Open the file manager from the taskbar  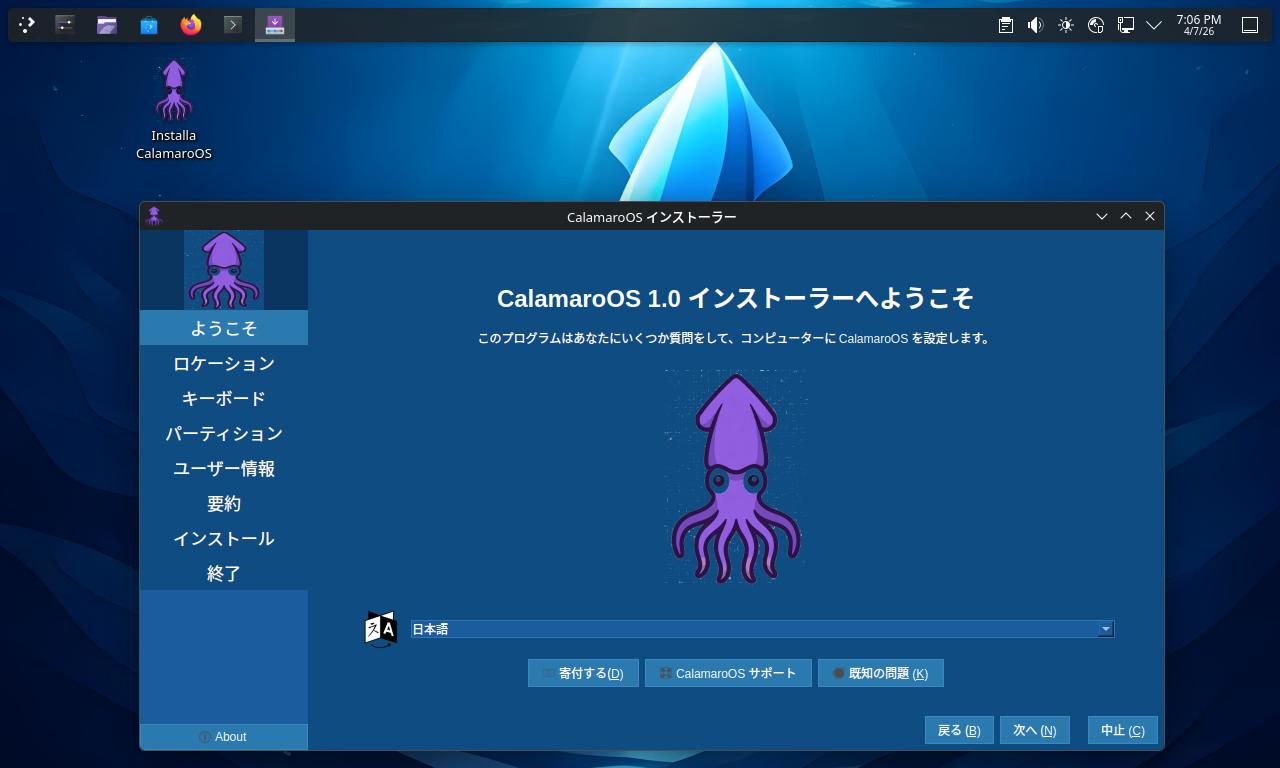pos(107,25)
